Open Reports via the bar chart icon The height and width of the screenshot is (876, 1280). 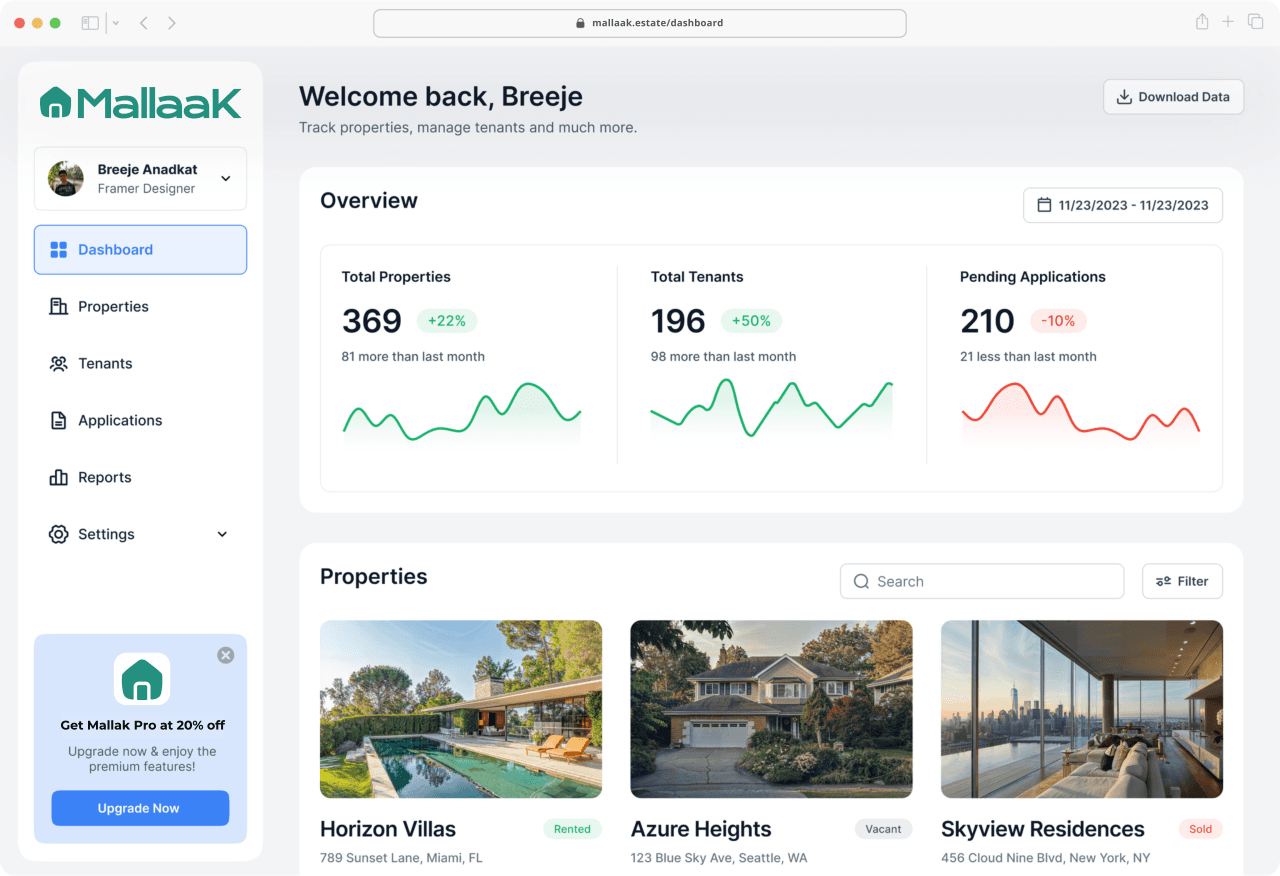(x=58, y=478)
